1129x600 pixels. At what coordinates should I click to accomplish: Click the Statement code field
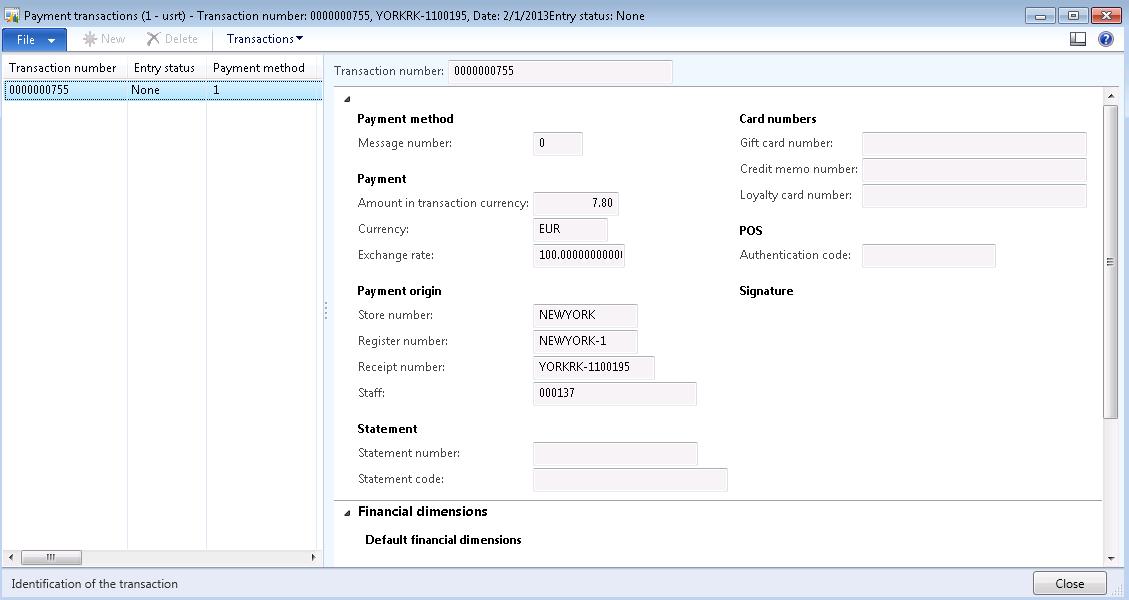point(631,480)
